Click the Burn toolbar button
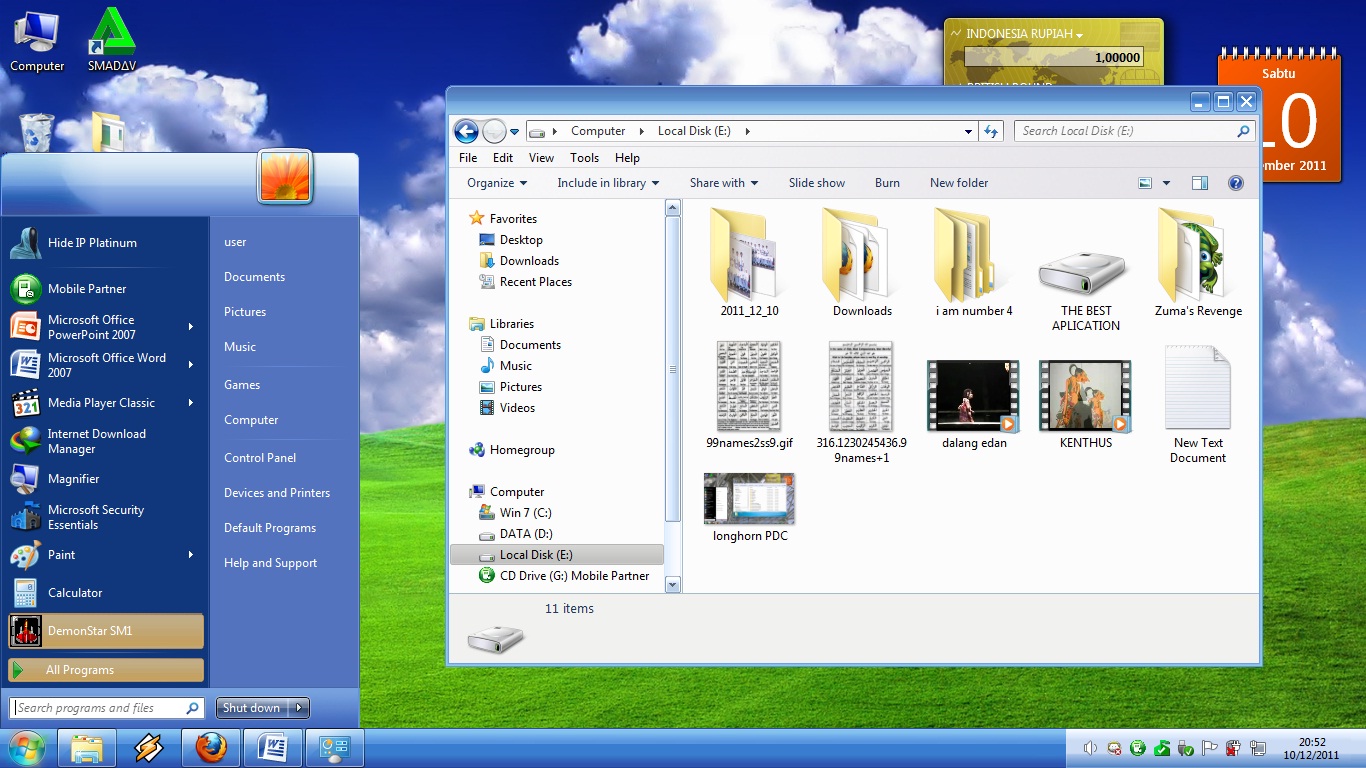This screenshot has height=768, width=1366. pos(887,183)
